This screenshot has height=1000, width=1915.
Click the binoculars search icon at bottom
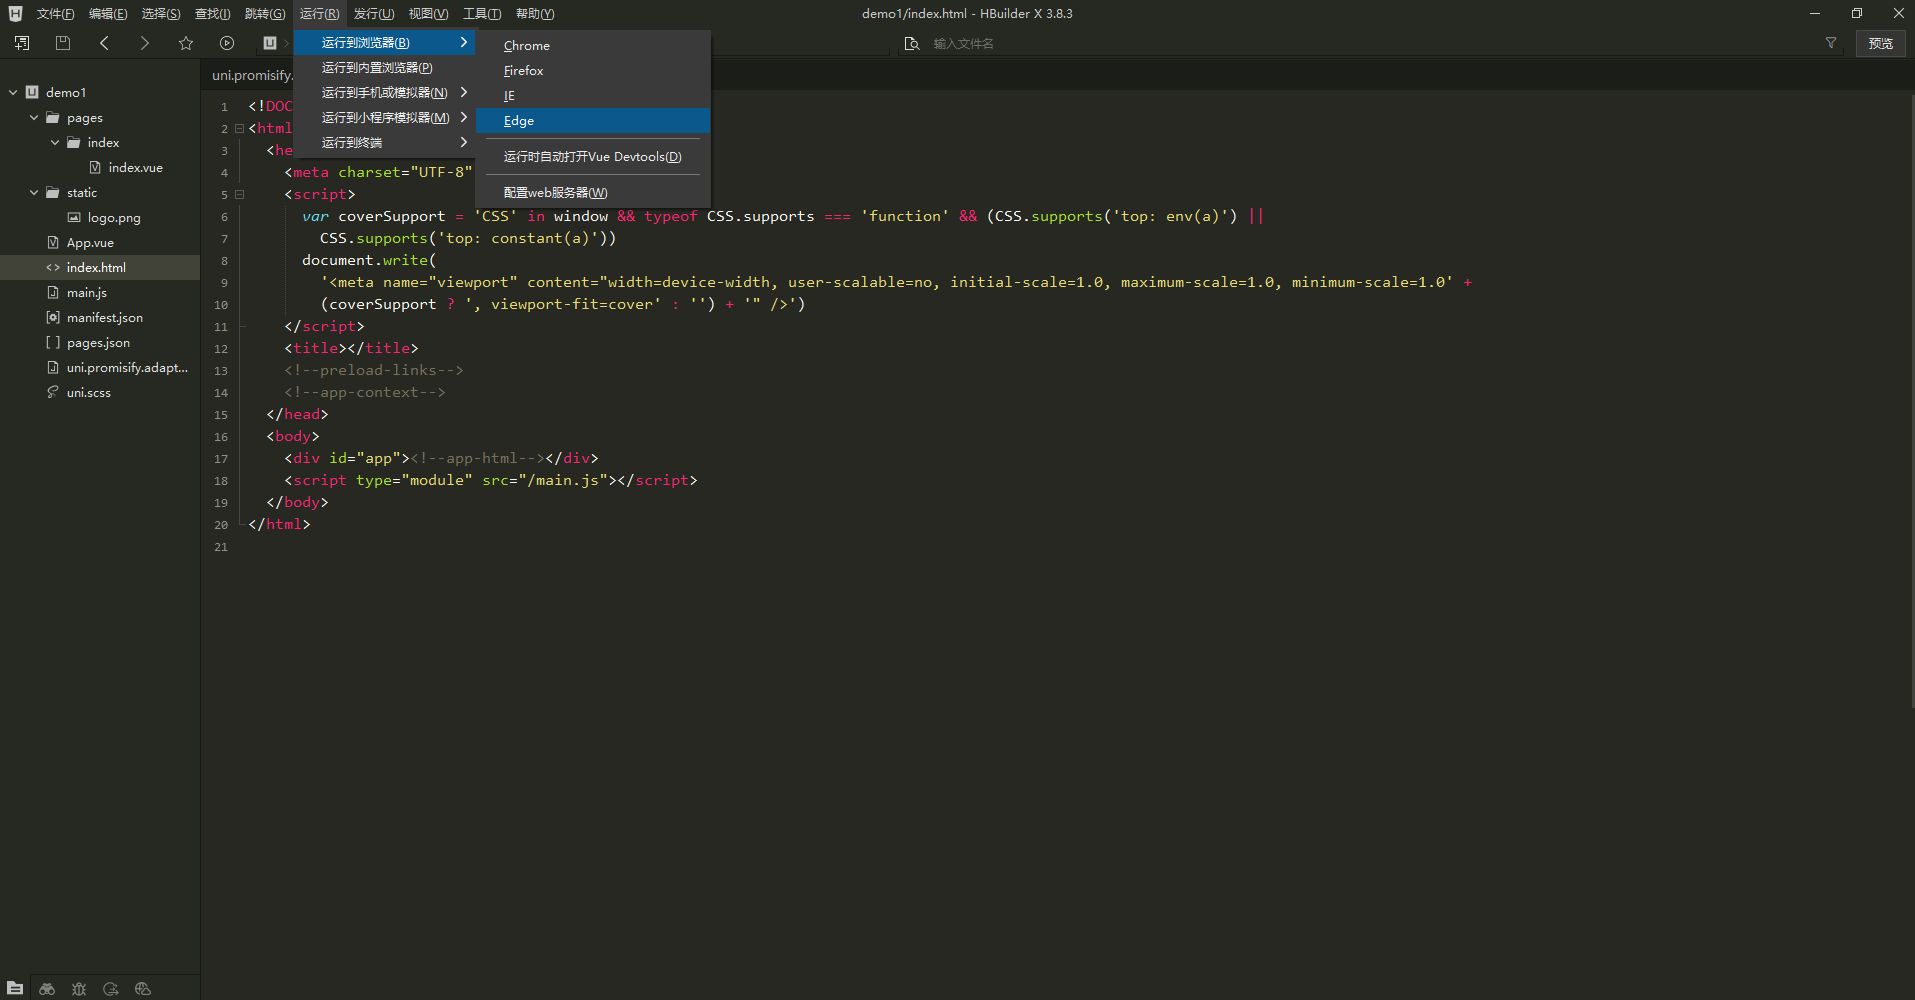click(x=47, y=988)
